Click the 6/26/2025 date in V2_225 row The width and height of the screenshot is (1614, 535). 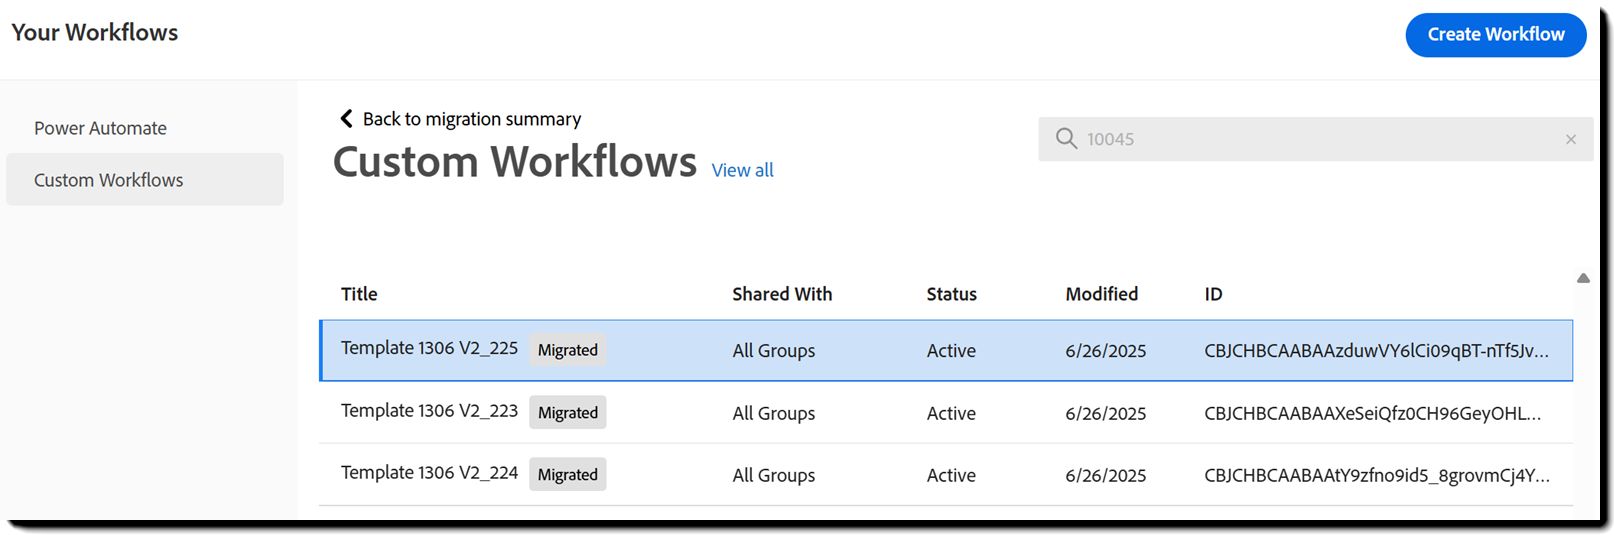pos(1105,351)
